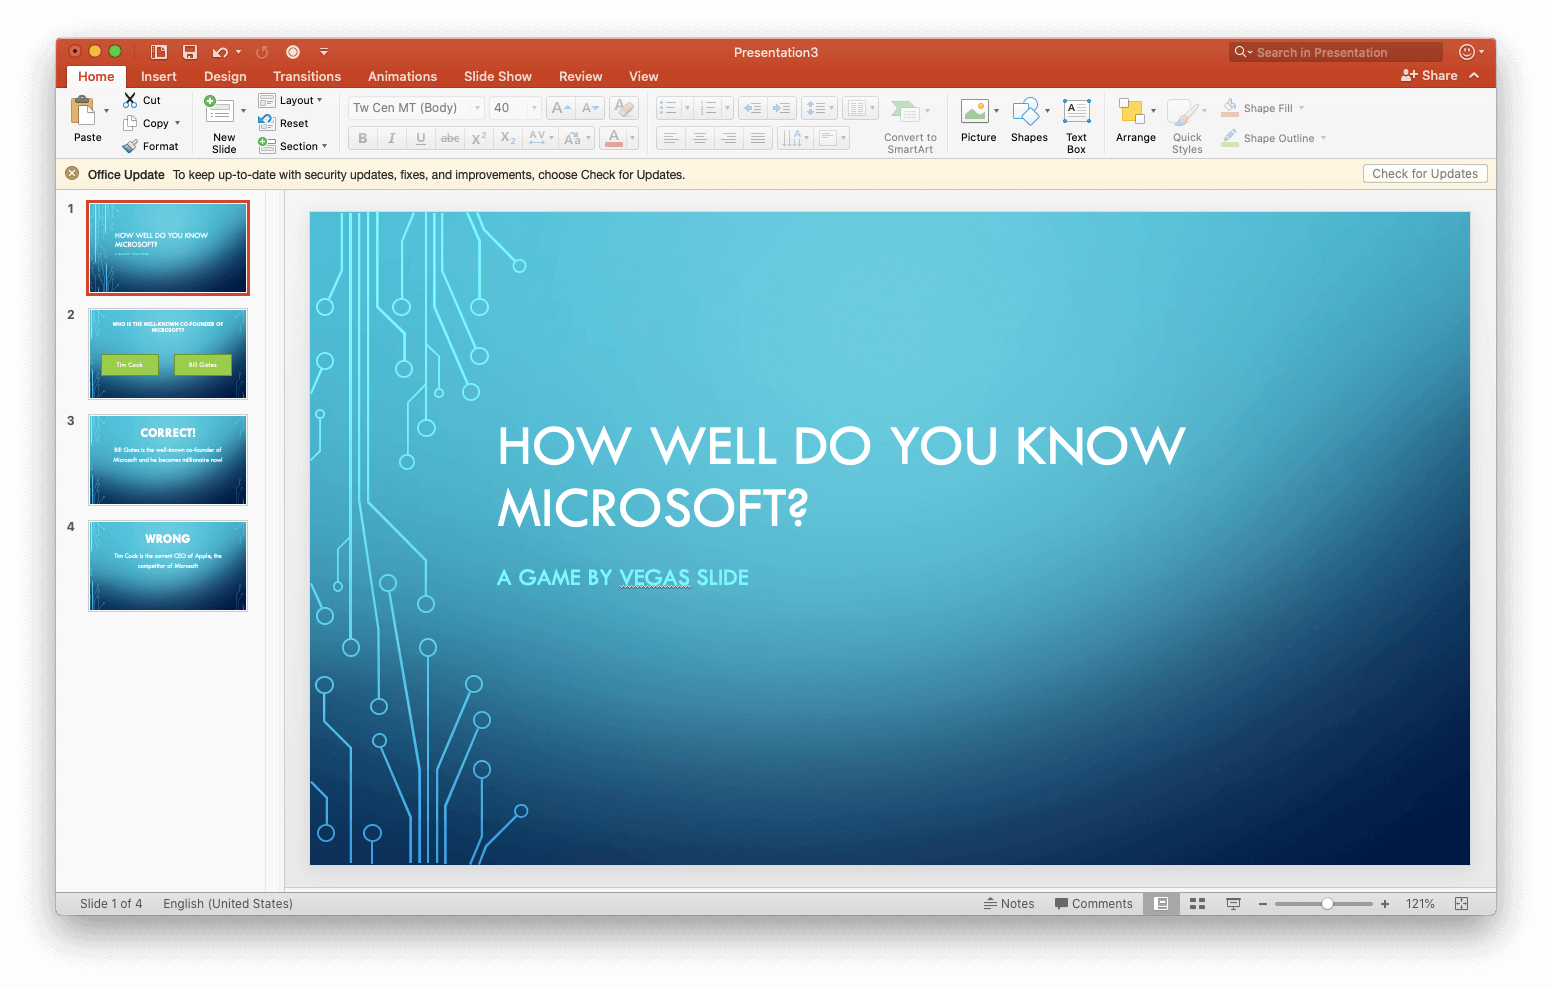Start Slide Show from status bar icon
This screenshot has width=1552, height=989.
point(1233,903)
